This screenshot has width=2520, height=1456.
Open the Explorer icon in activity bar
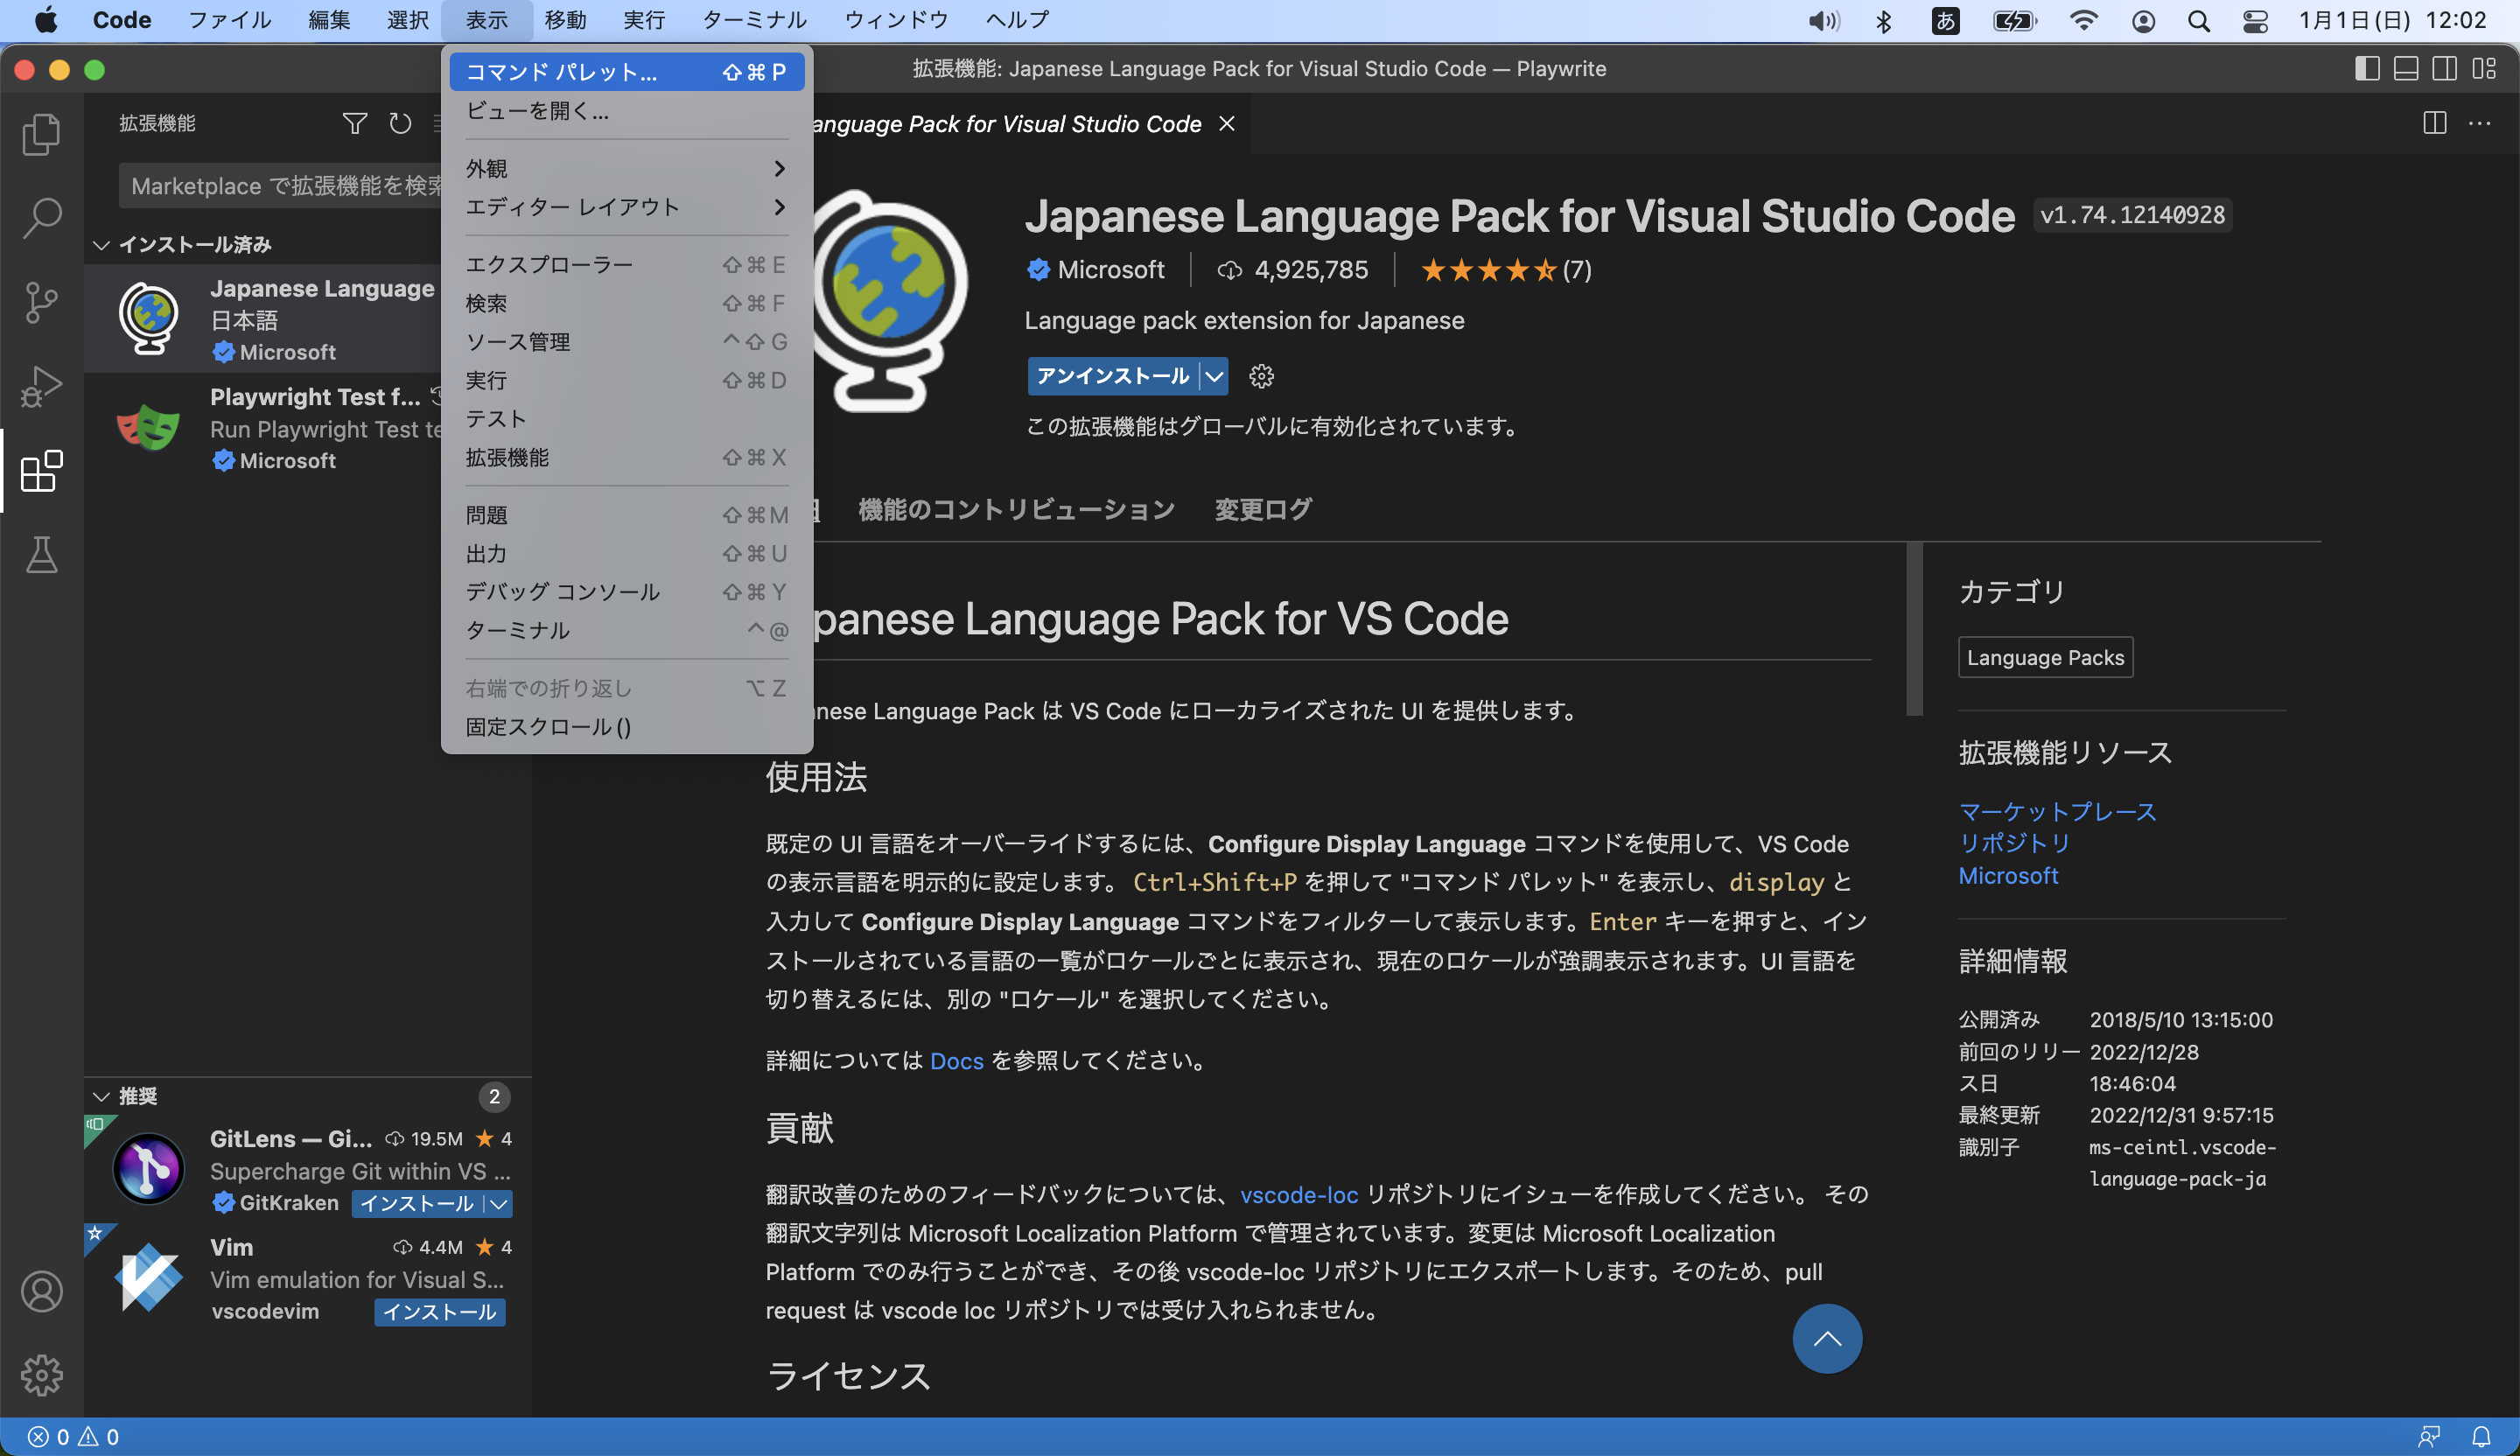(41, 134)
